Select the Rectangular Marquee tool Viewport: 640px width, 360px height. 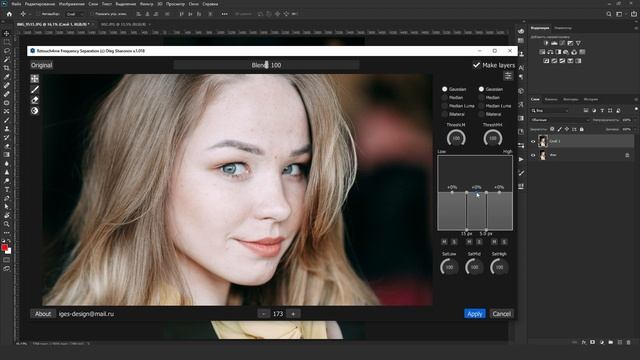[7, 42]
